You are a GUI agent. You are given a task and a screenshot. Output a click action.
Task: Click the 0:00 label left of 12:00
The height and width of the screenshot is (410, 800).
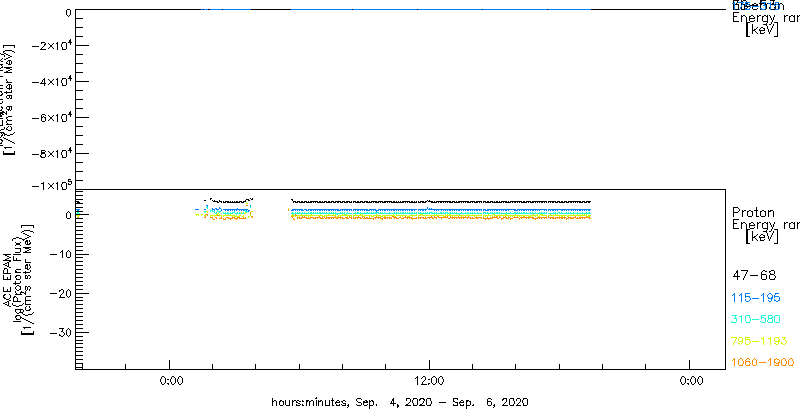click(x=169, y=381)
